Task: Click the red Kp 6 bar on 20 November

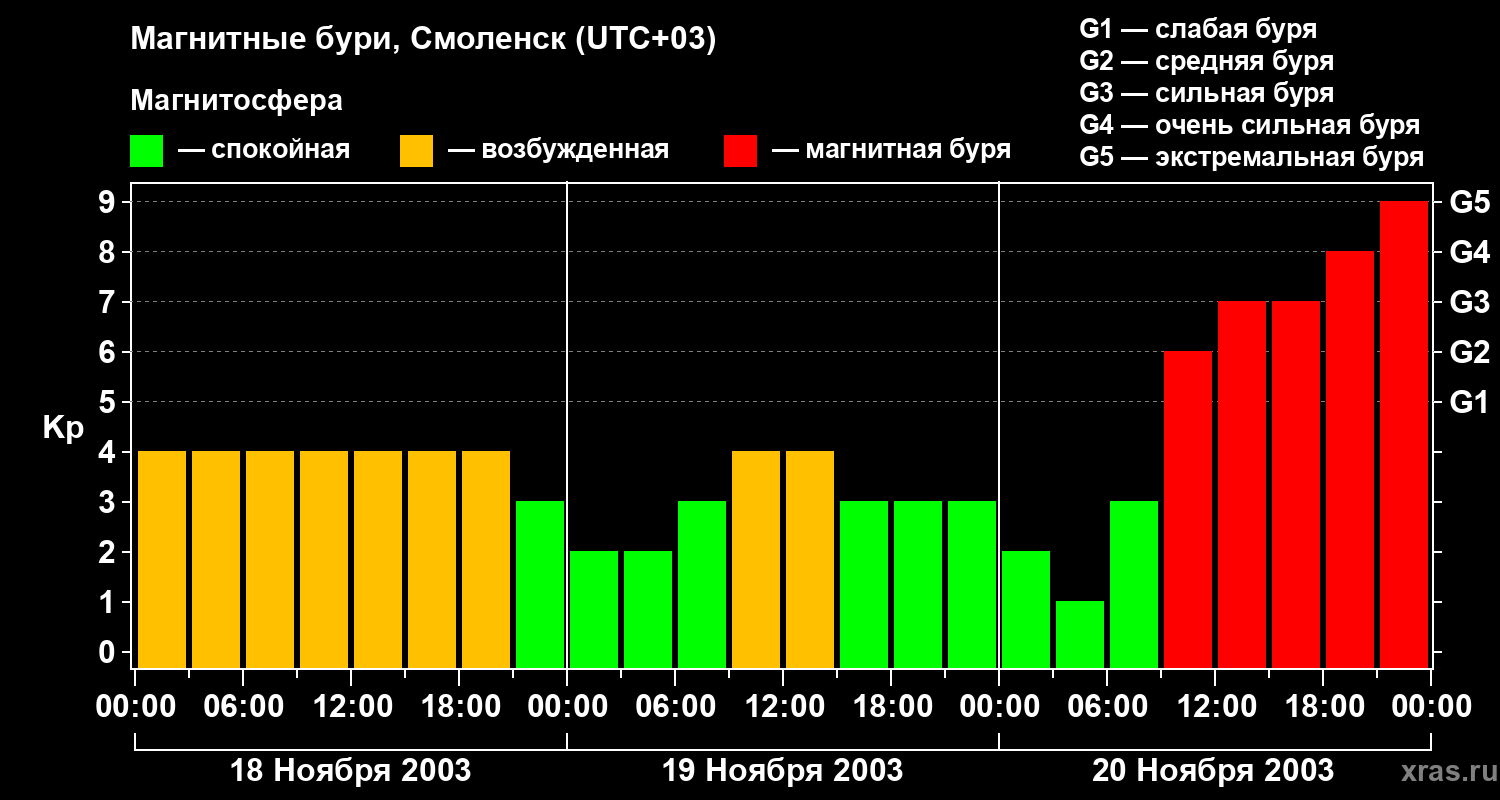Action: [x=1188, y=510]
